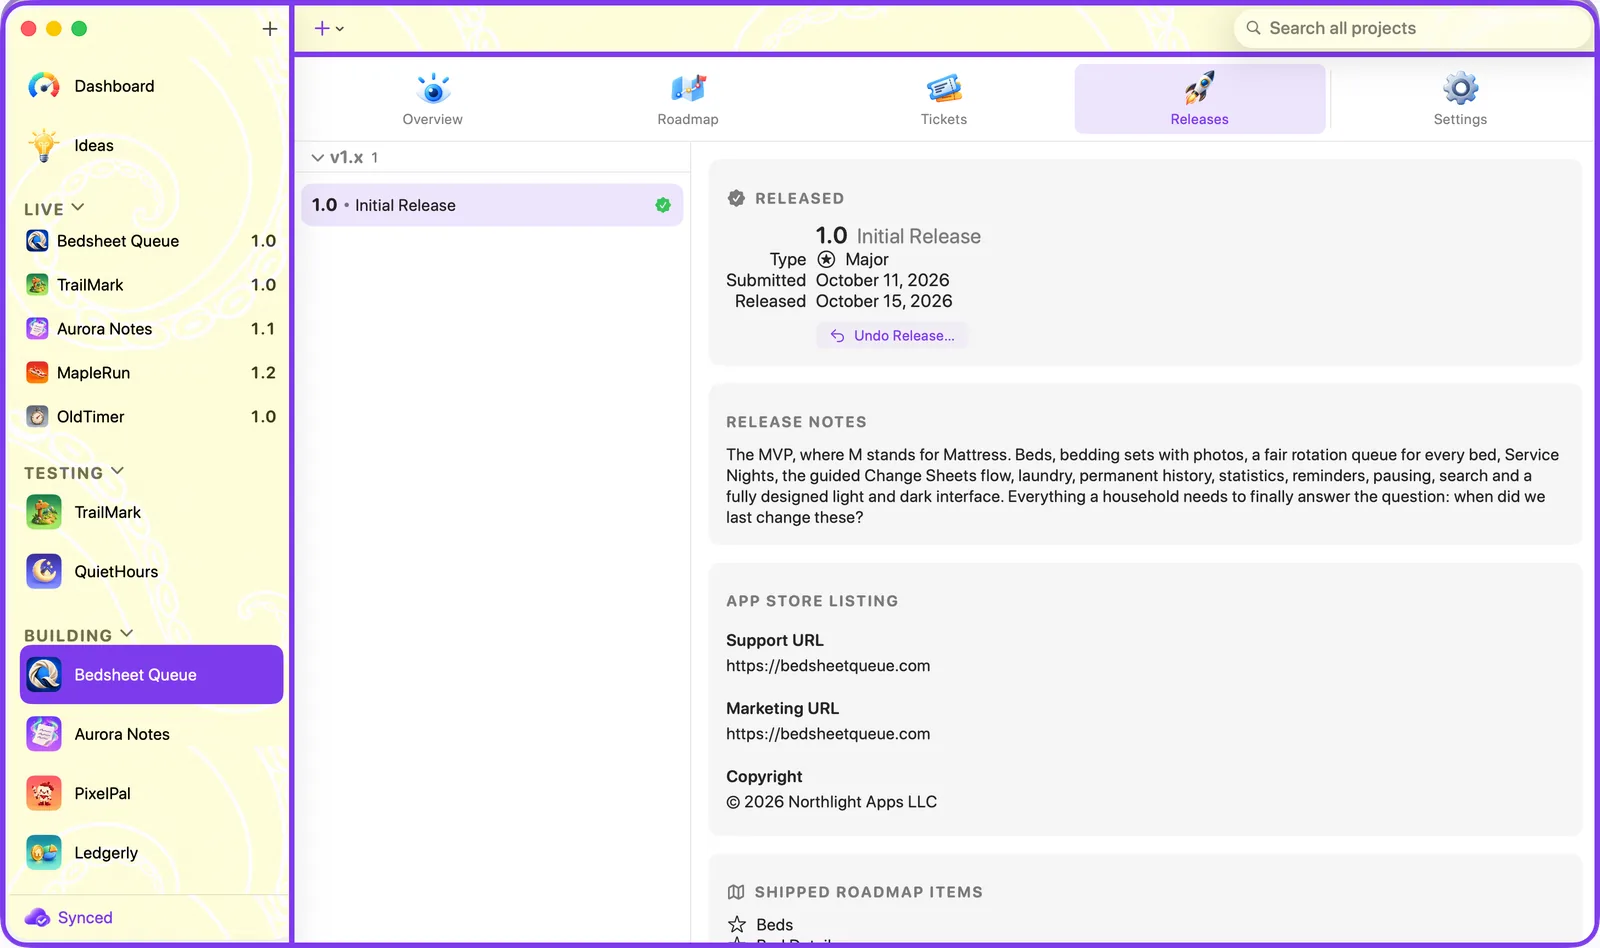1600x948 pixels.
Task: Collapse the Testing section
Action: pyautogui.click(x=117, y=471)
